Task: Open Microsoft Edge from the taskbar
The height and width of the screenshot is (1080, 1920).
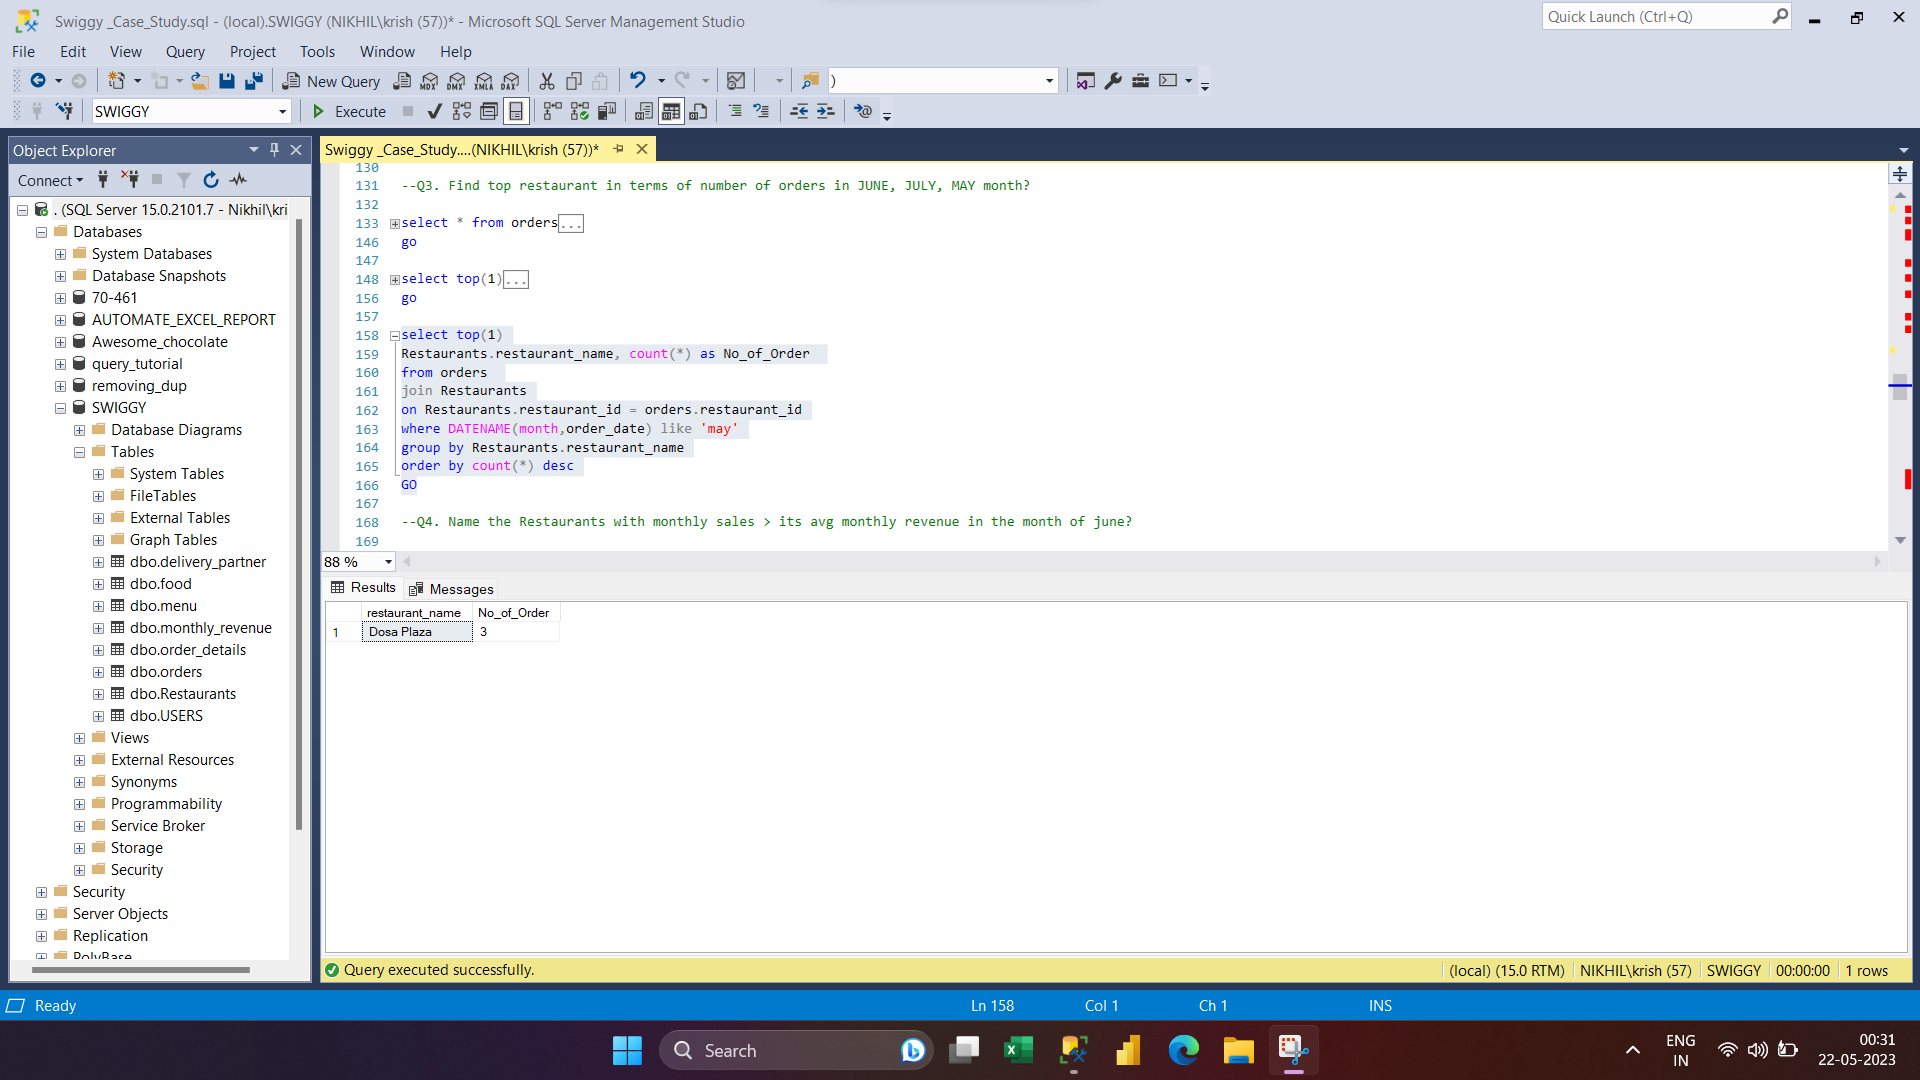Action: coord(1183,1050)
